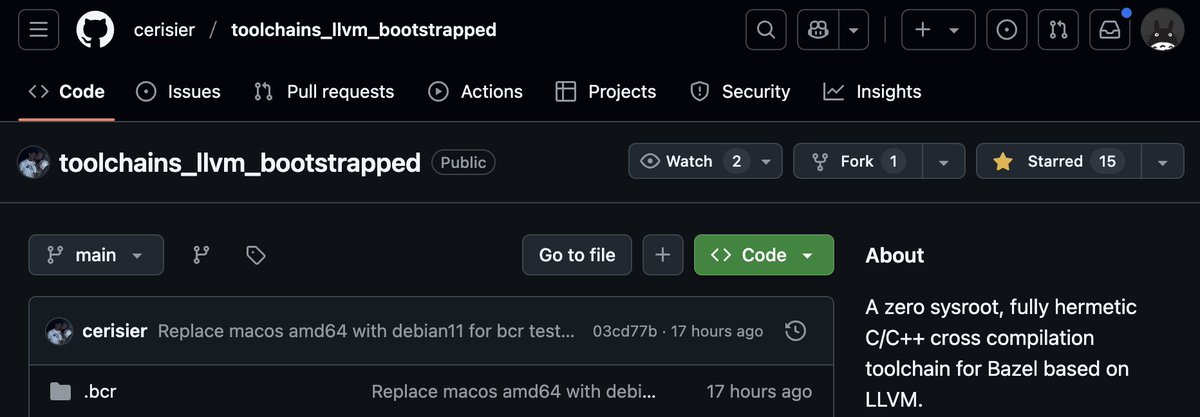Switch to the Code tab
Screen dimensions: 1200x417
click(x=66, y=91)
